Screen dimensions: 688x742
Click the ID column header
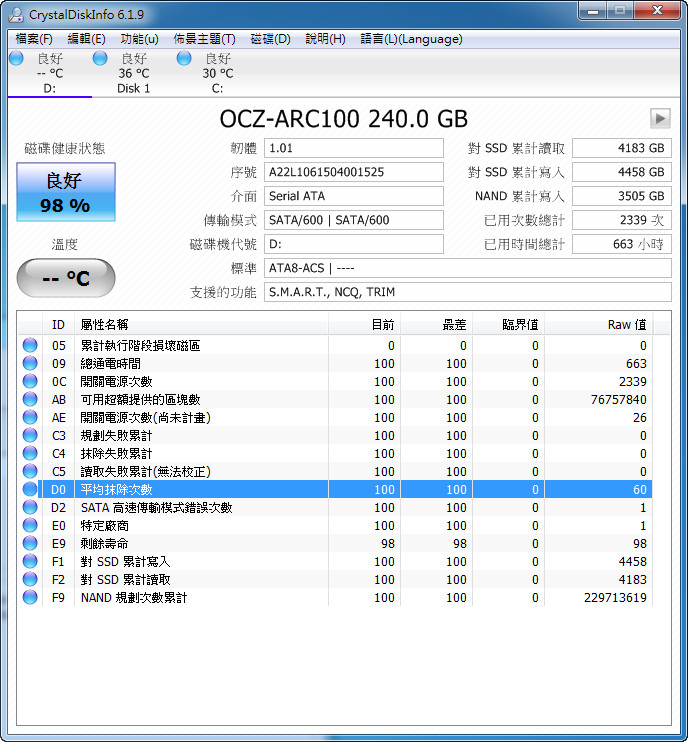coord(58,325)
